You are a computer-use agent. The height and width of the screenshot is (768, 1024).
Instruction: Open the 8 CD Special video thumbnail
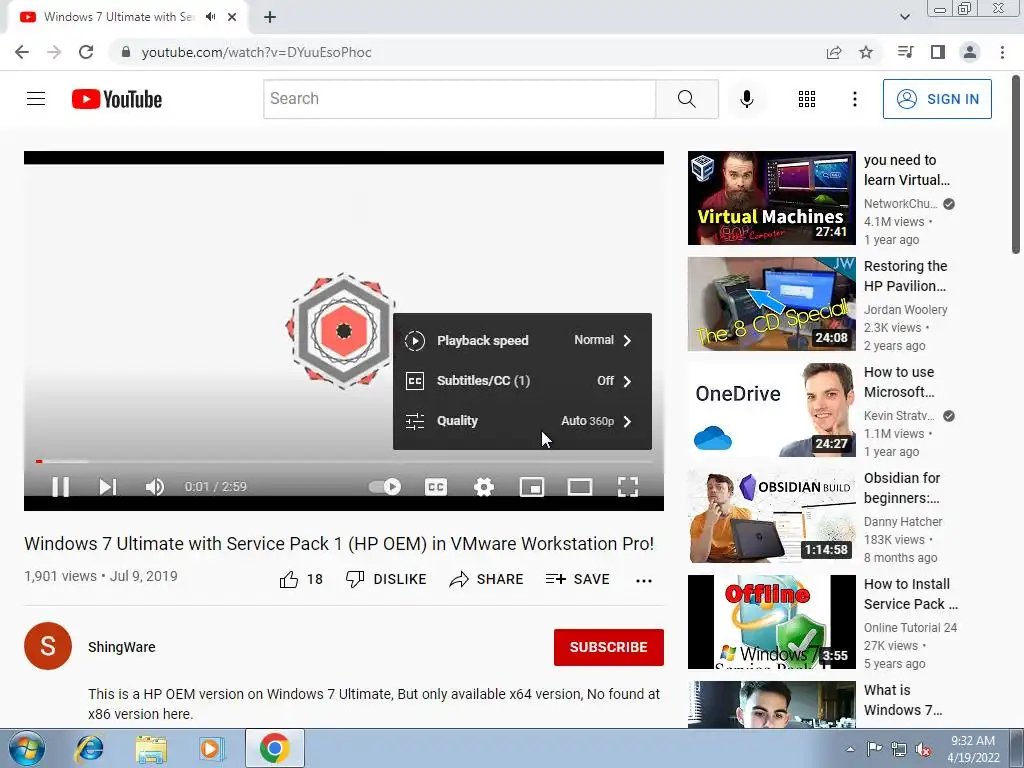(x=771, y=304)
